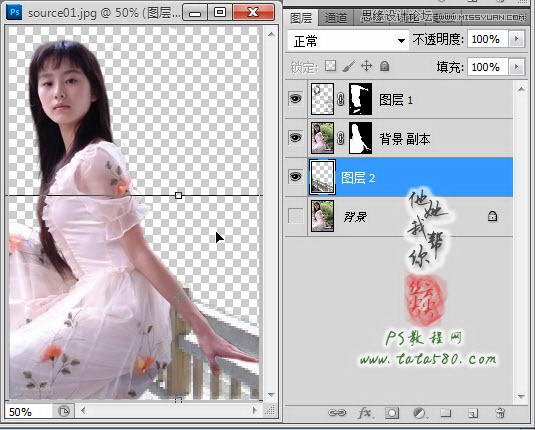Maximize the source01.jpg document window
The height and width of the screenshot is (430, 535).
coord(220,13)
